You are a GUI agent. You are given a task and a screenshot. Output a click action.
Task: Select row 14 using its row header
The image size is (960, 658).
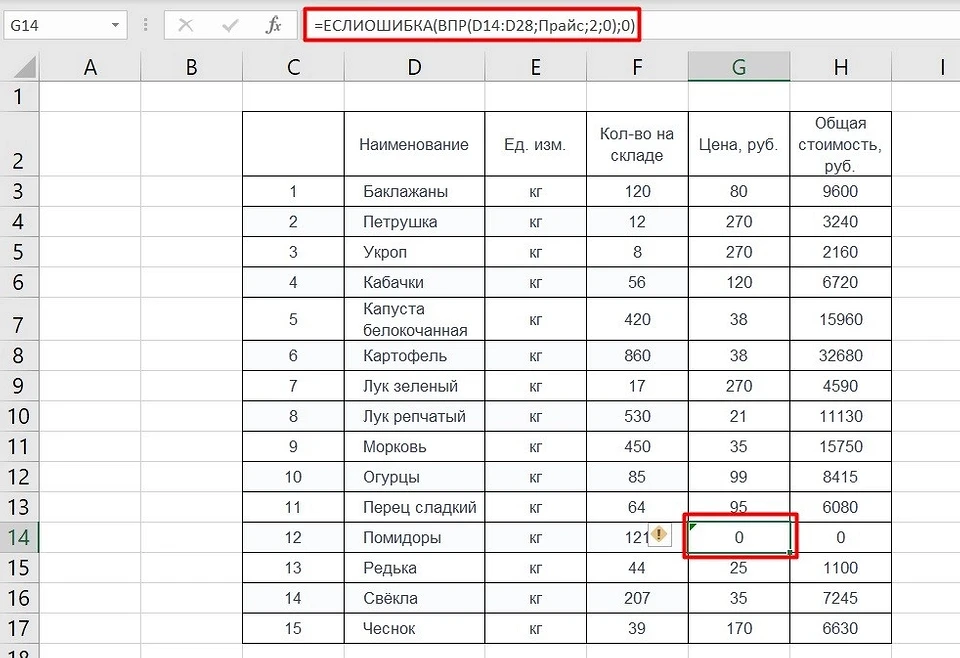tap(21, 538)
